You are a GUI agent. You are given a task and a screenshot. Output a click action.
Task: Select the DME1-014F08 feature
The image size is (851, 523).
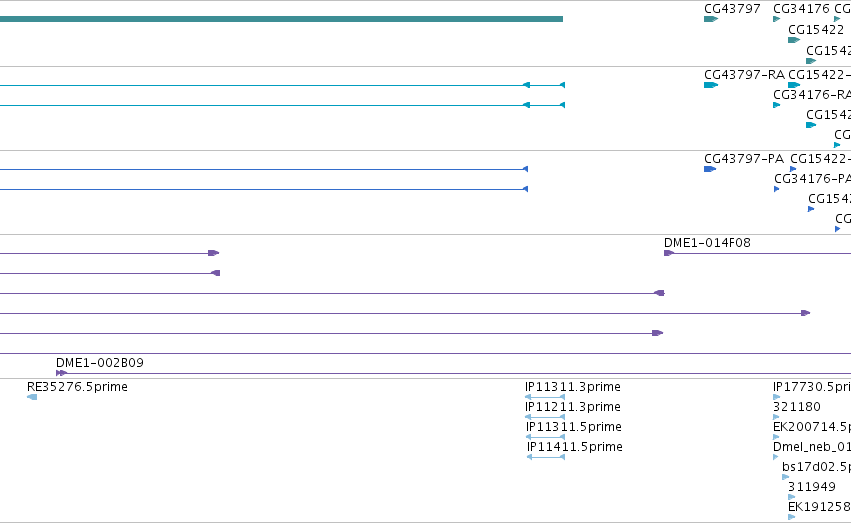(707, 243)
